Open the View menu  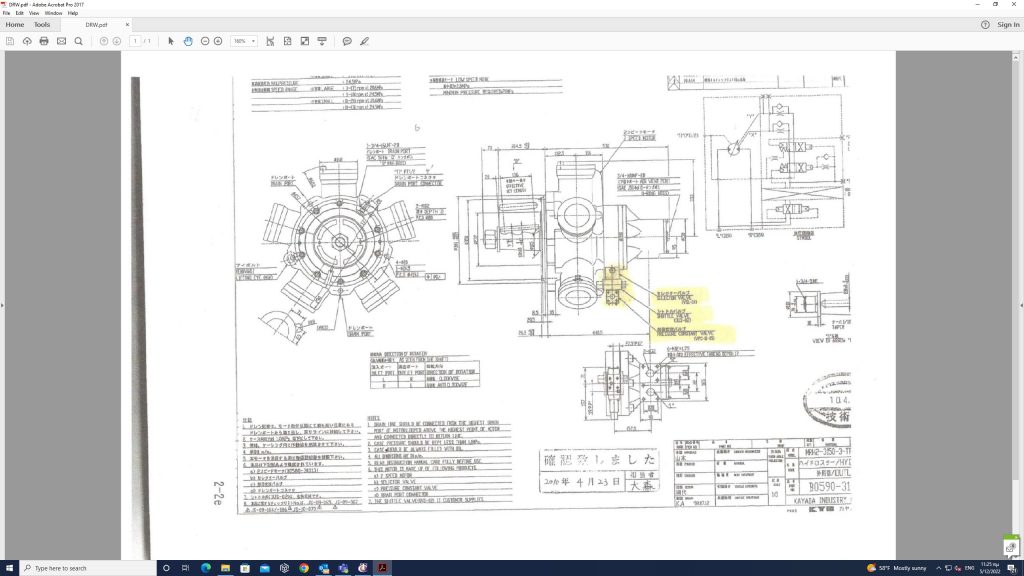[34, 13]
